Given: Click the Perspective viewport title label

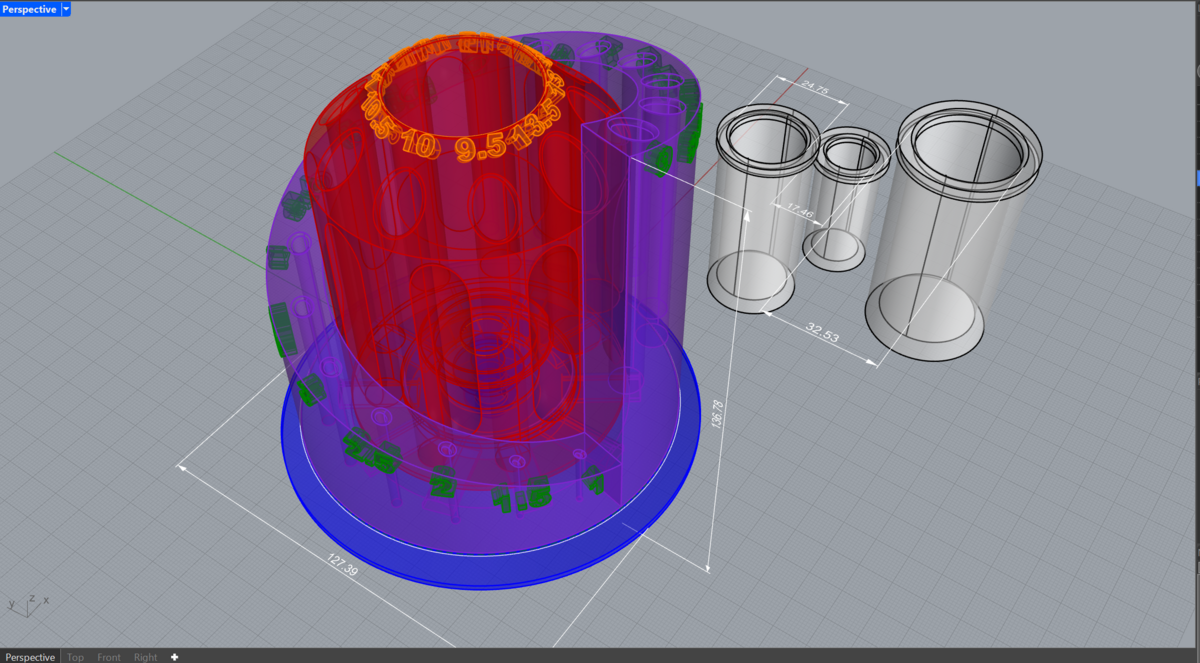Looking at the screenshot, I should tap(29, 9).
